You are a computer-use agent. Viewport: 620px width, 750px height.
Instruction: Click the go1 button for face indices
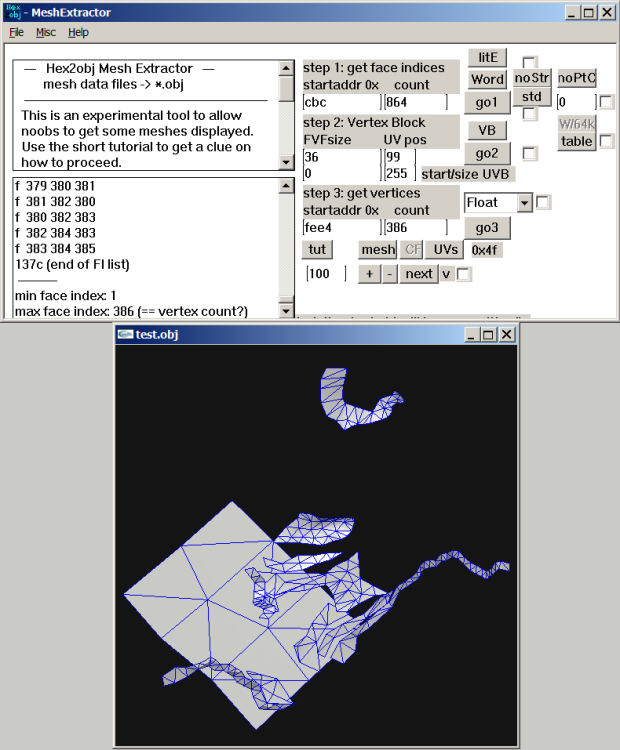click(487, 102)
